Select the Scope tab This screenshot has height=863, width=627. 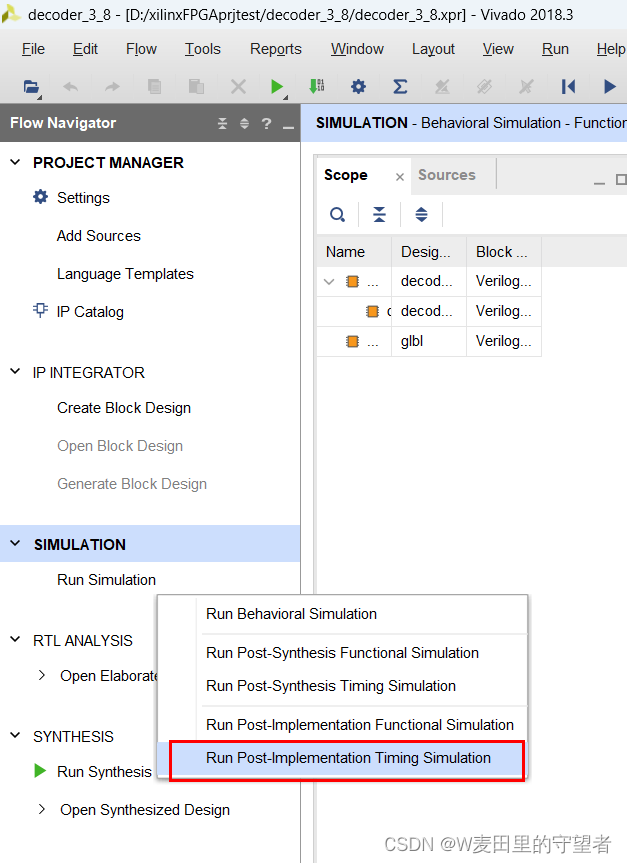point(346,175)
